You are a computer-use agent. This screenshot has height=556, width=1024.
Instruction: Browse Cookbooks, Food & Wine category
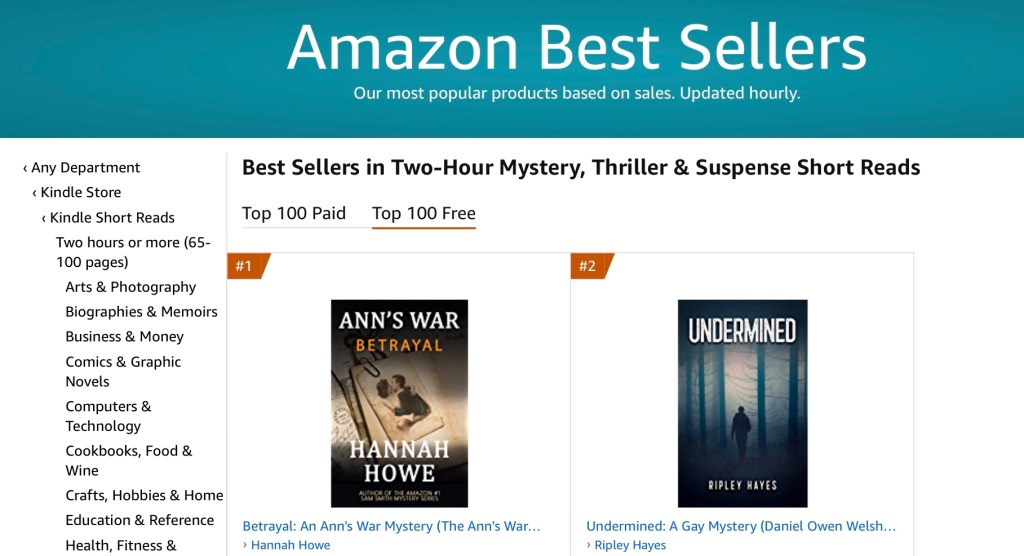click(x=128, y=461)
